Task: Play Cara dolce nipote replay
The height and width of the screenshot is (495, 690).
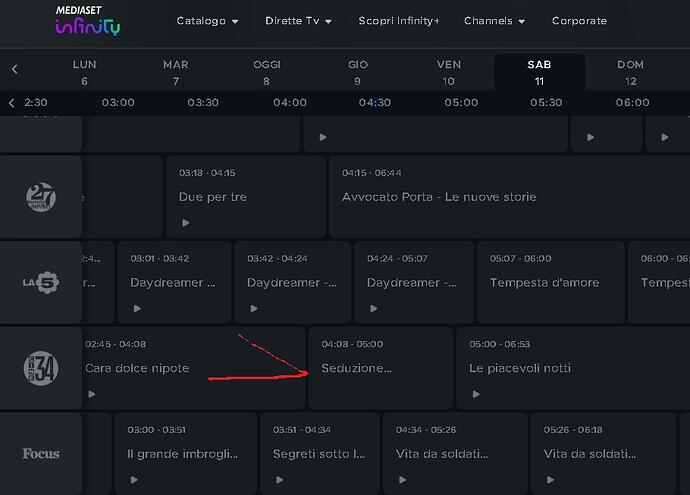Action: [x=92, y=394]
